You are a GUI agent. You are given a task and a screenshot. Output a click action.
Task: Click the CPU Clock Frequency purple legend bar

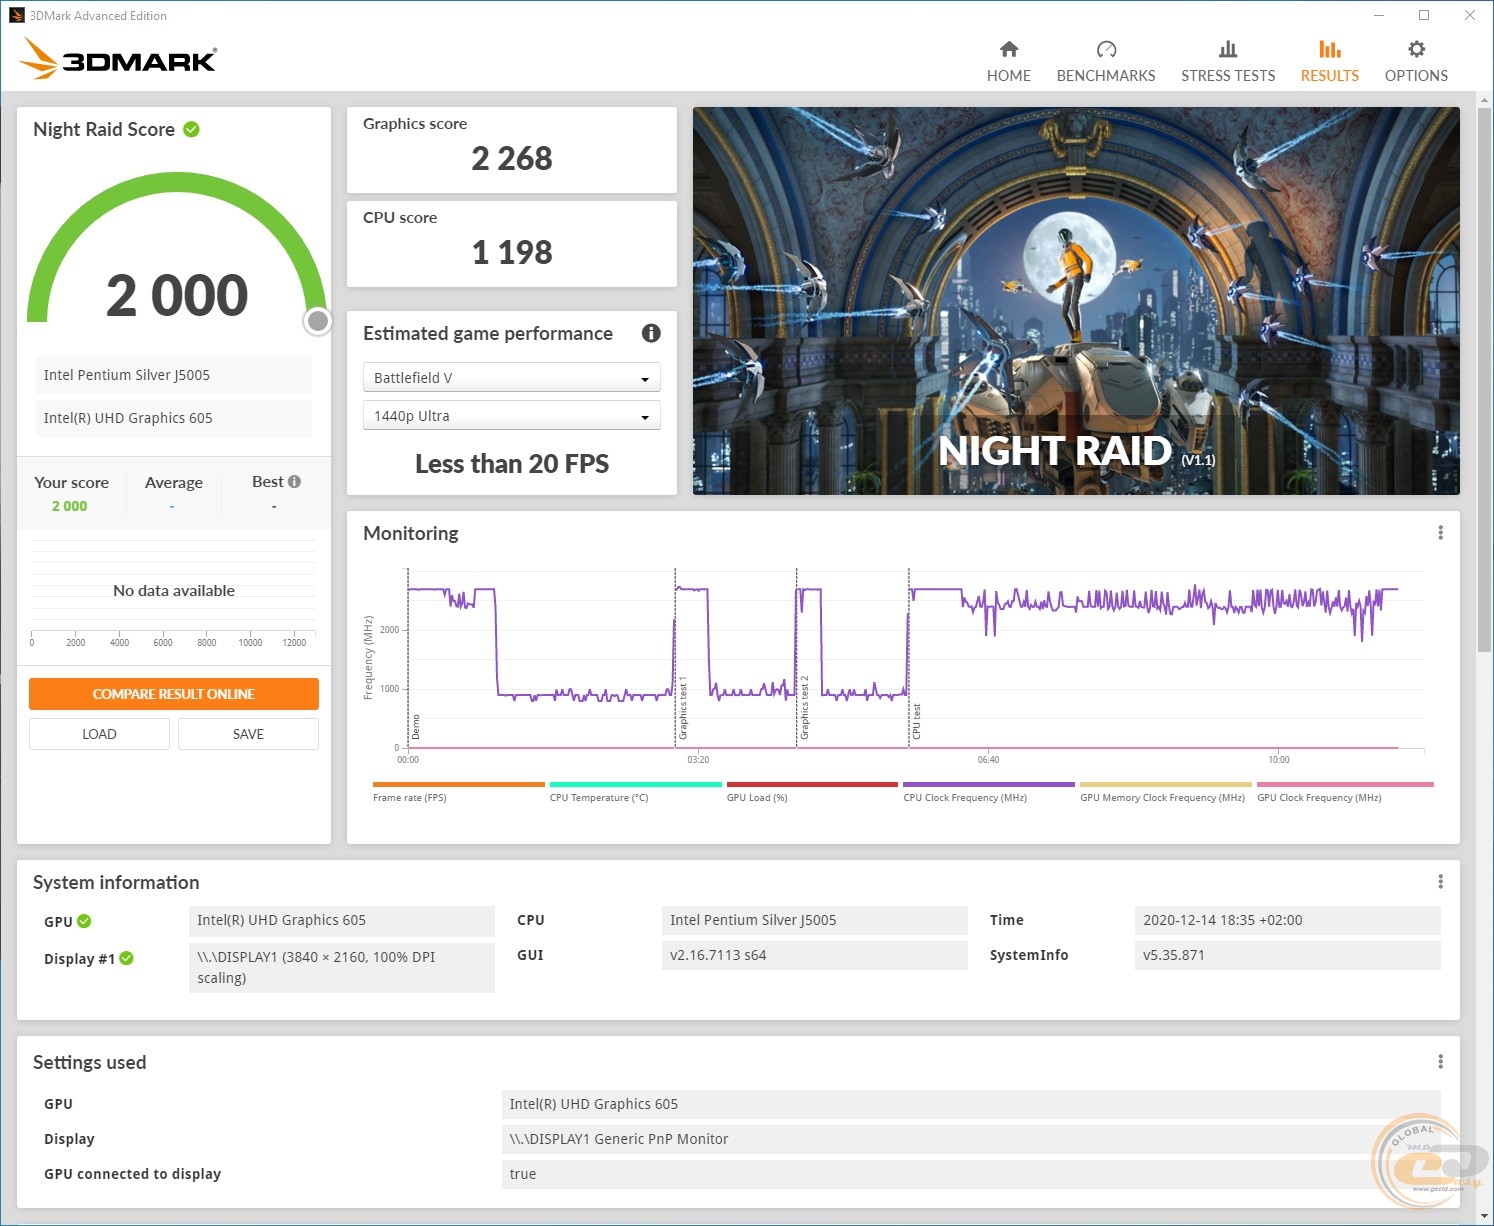pos(988,785)
